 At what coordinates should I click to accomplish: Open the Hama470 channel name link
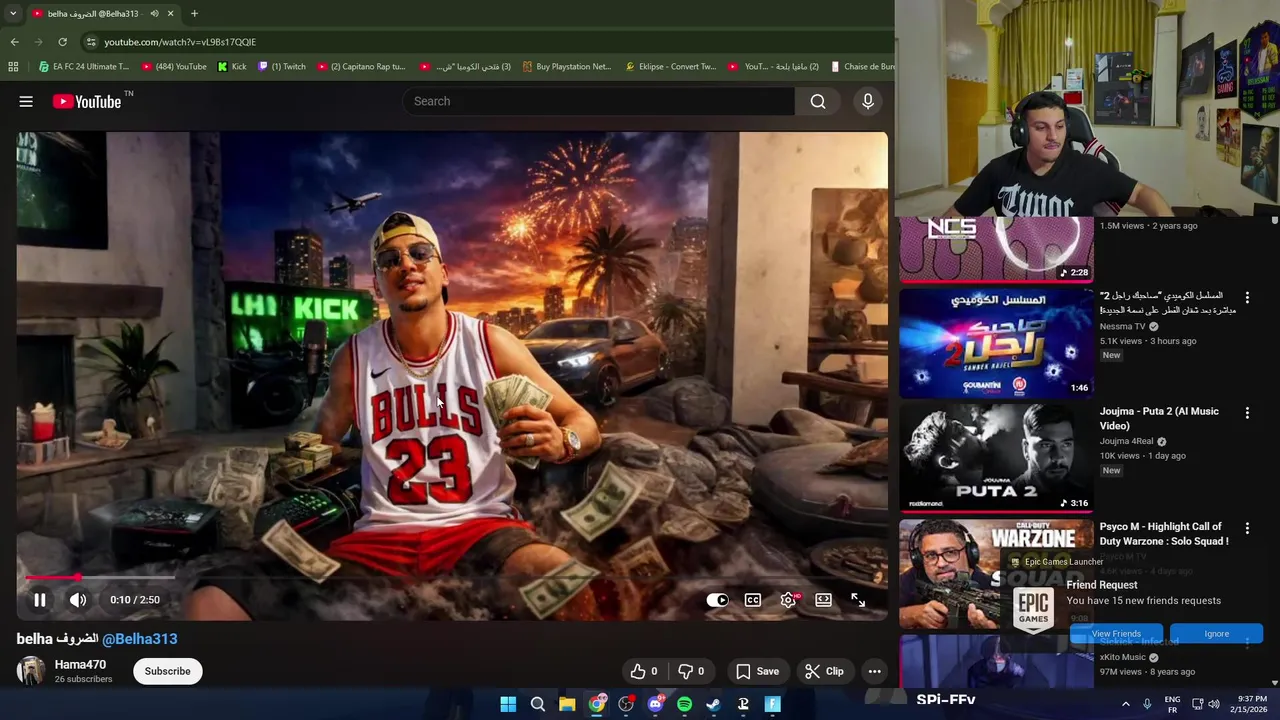pos(80,665)
